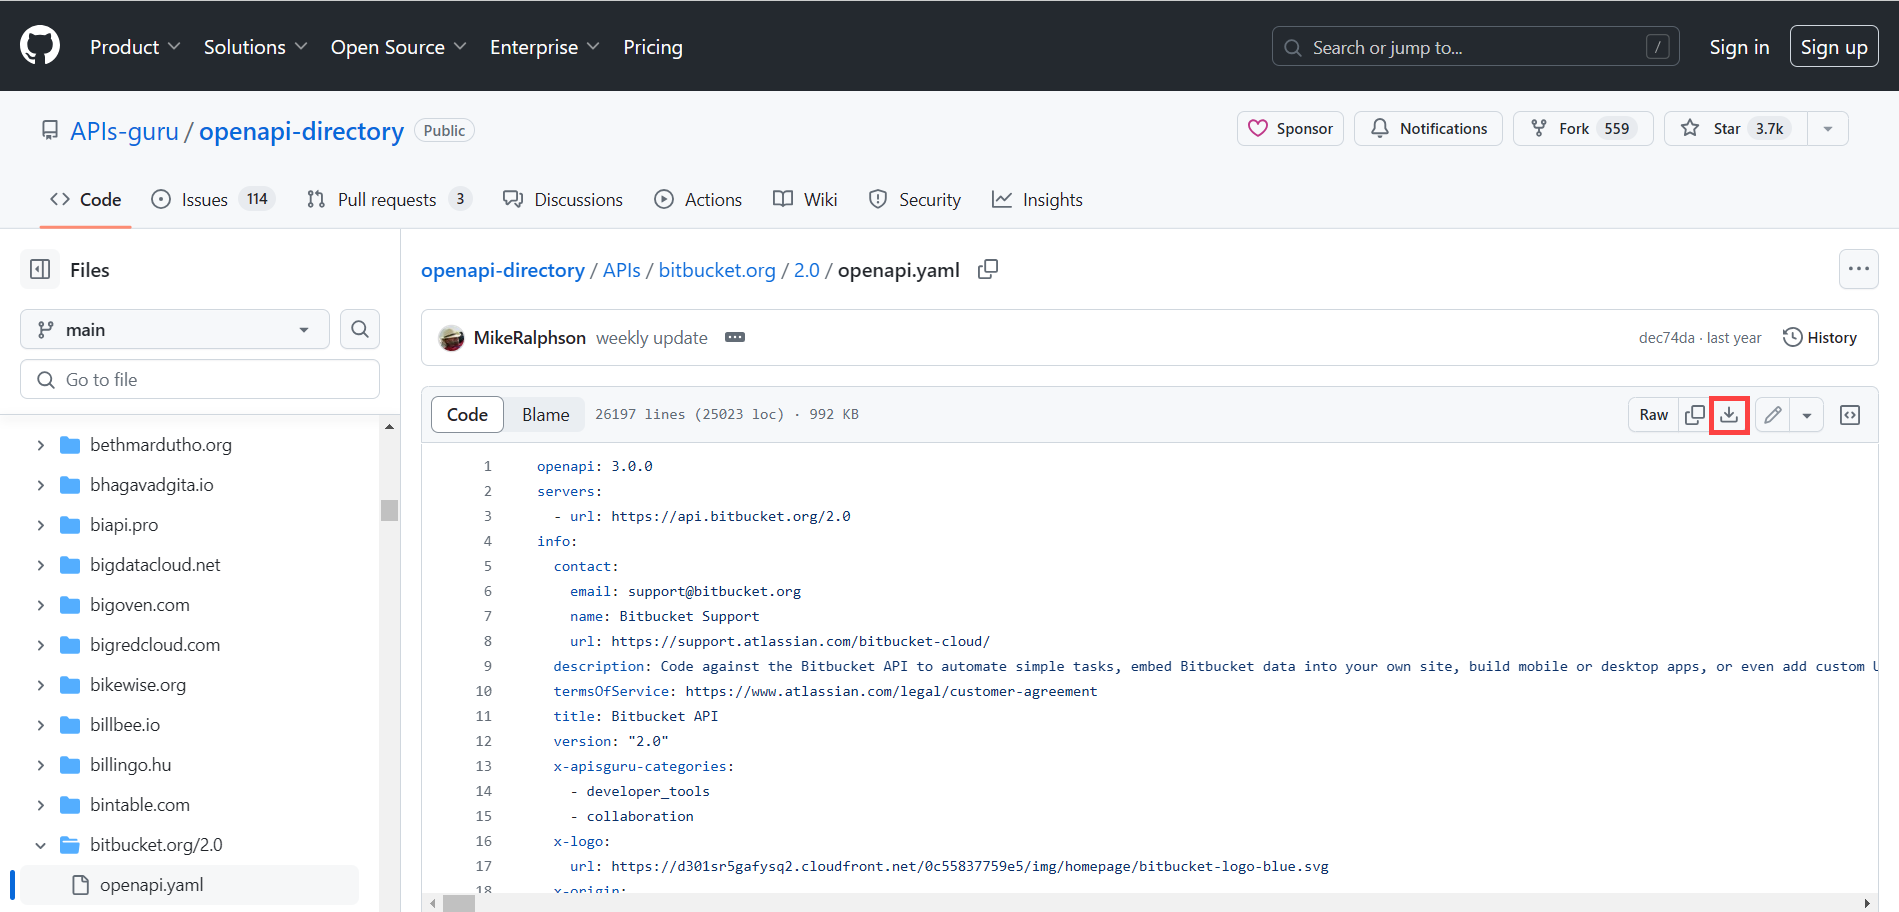1899x912 pixels.
Task: Edit file with the pencil icon
Action: (1773, 415)
